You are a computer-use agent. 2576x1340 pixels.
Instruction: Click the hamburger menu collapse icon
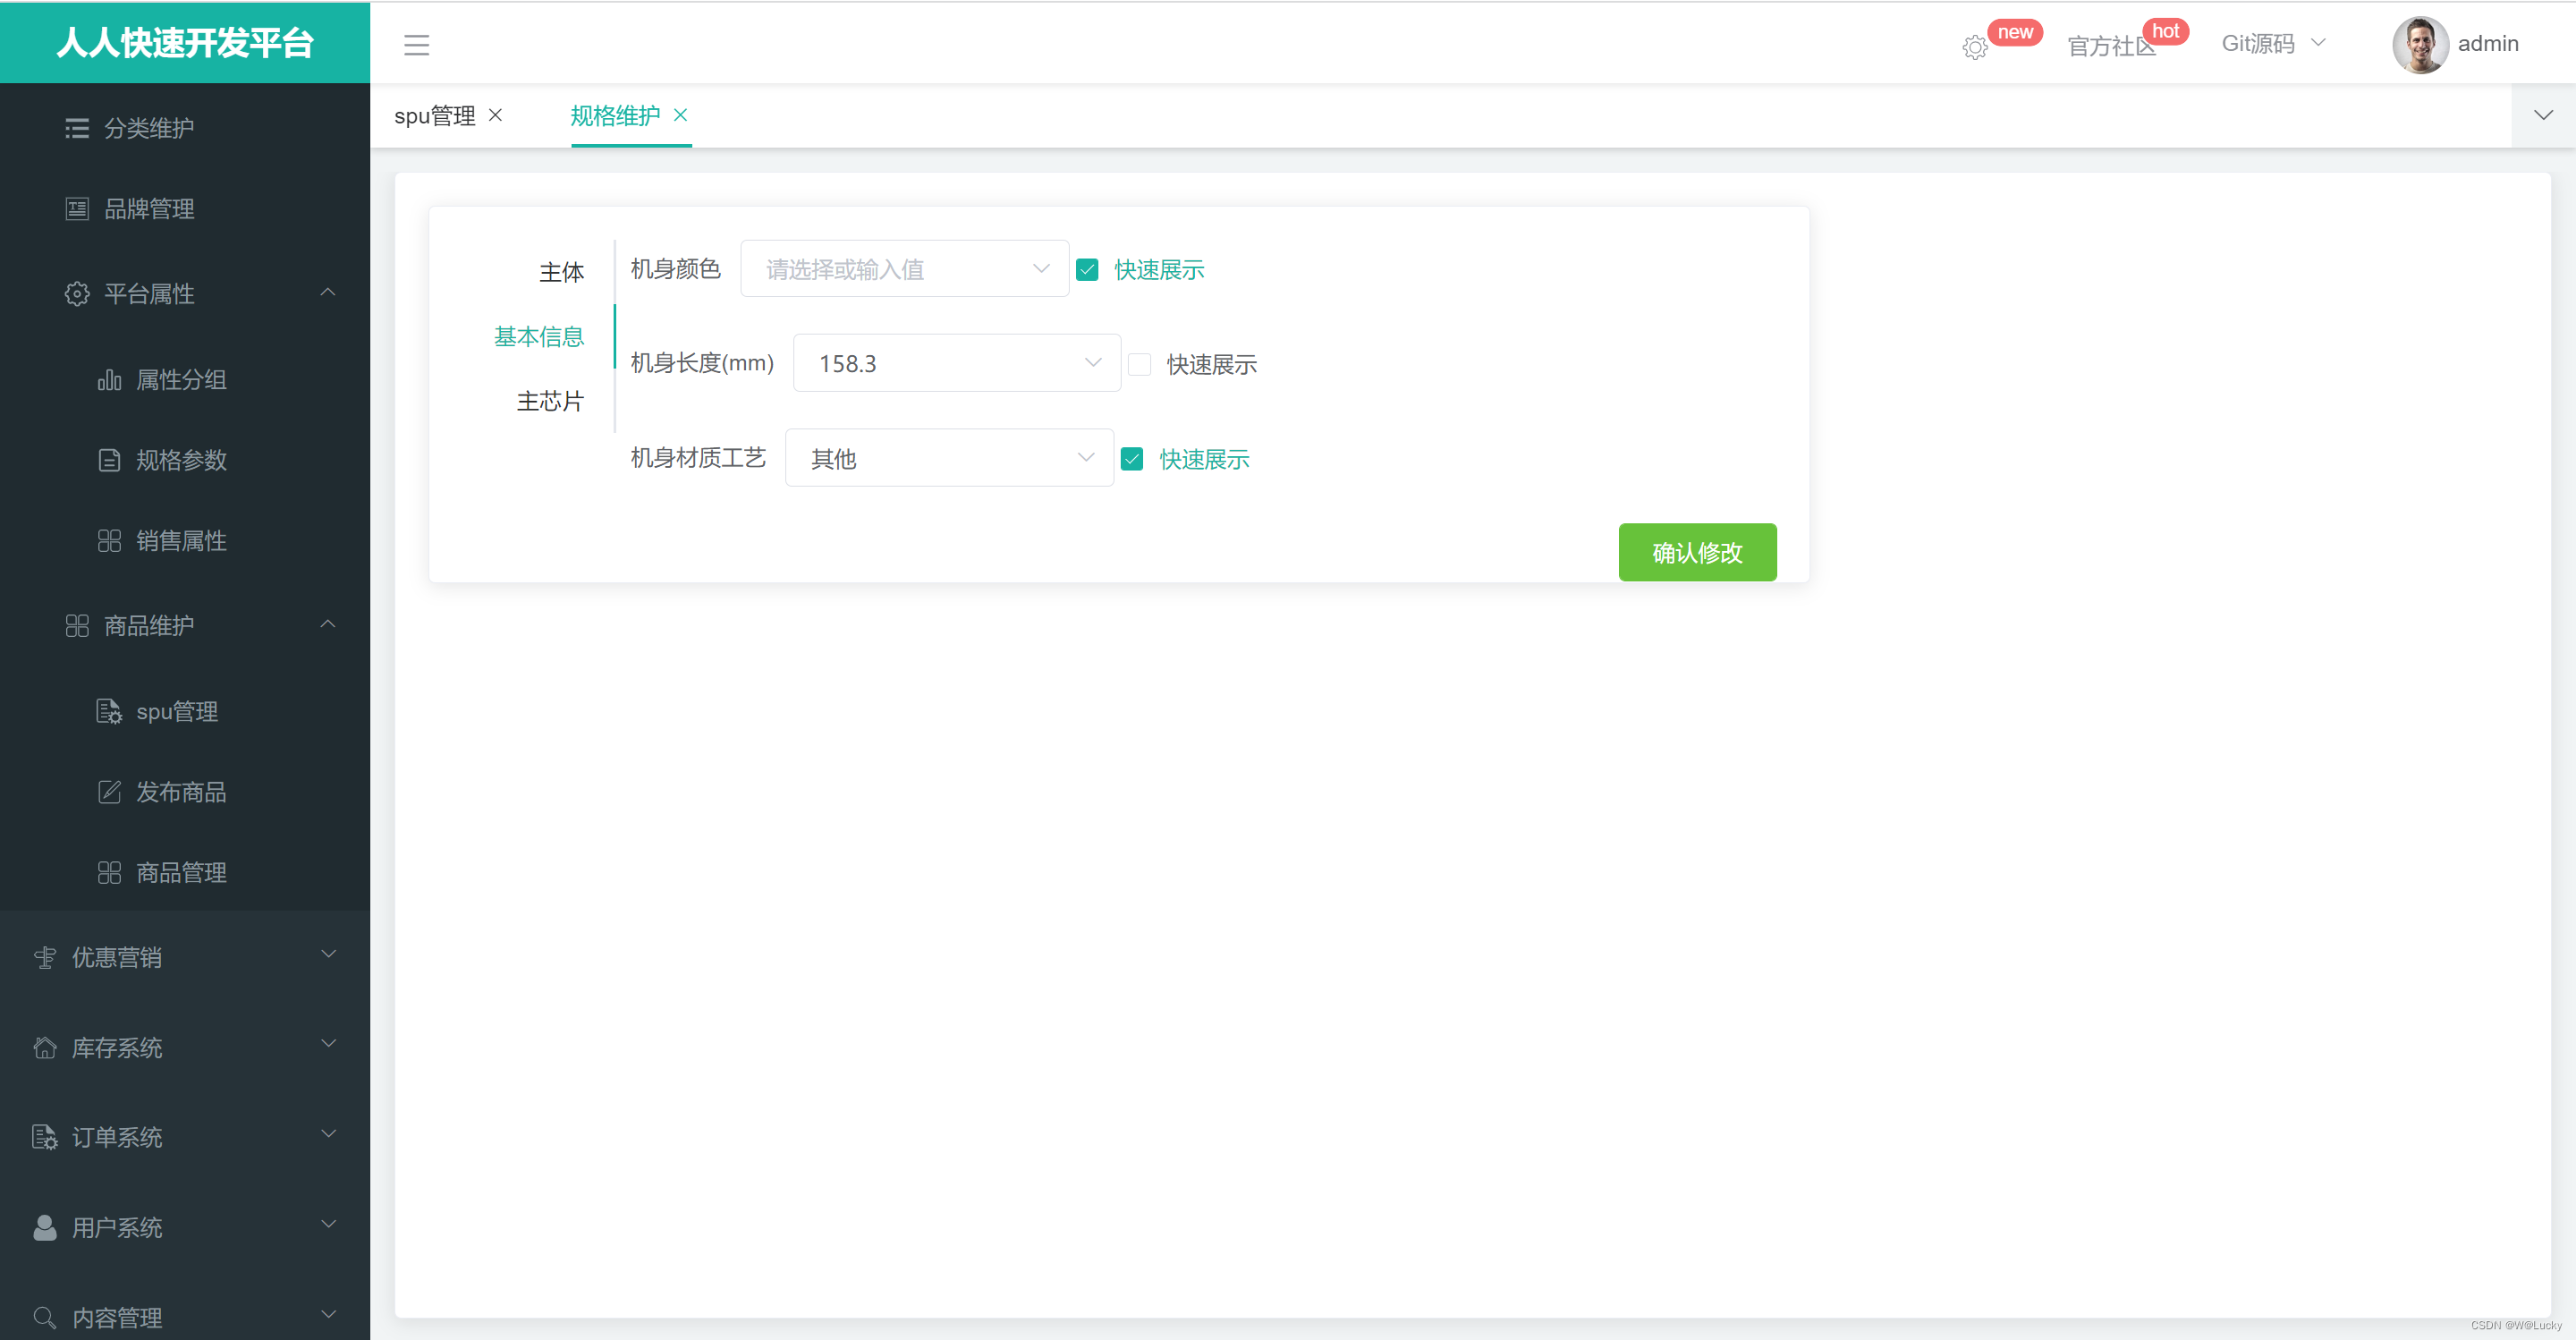coord(416,45)
